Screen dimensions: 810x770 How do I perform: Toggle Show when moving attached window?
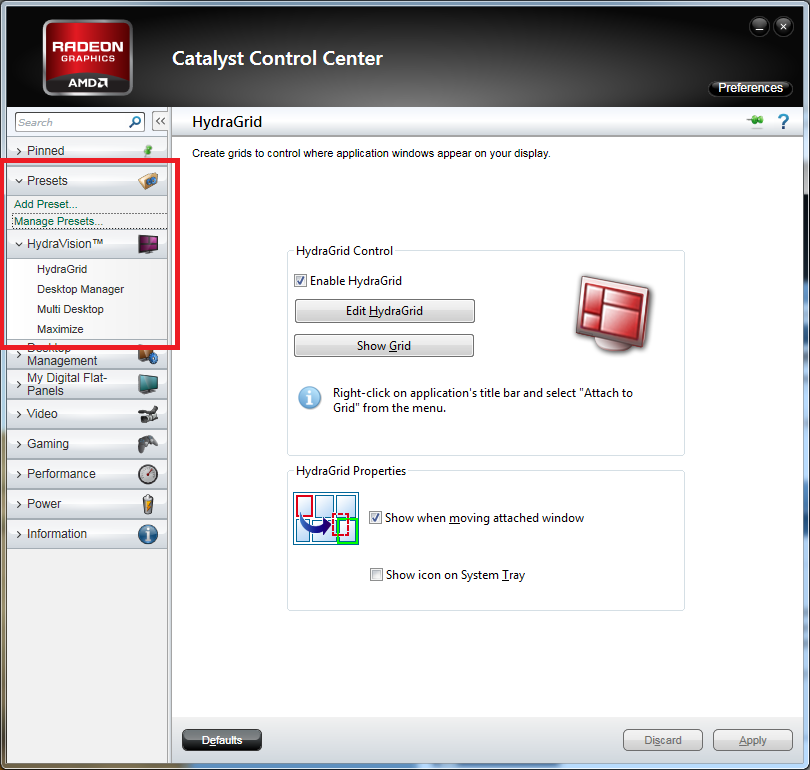tap(376, 517)
